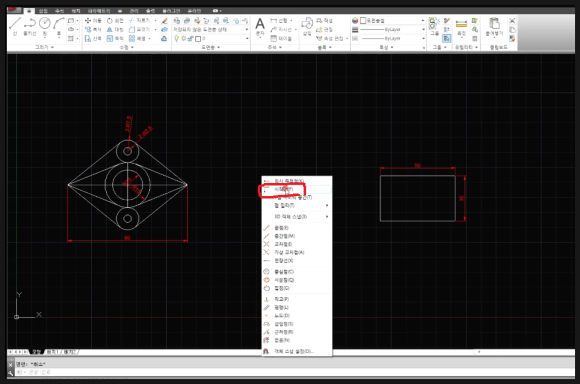This screenshot has width=580, height=384.
Task: Choose the Scale (축척) tool
Action: (115, 38)
